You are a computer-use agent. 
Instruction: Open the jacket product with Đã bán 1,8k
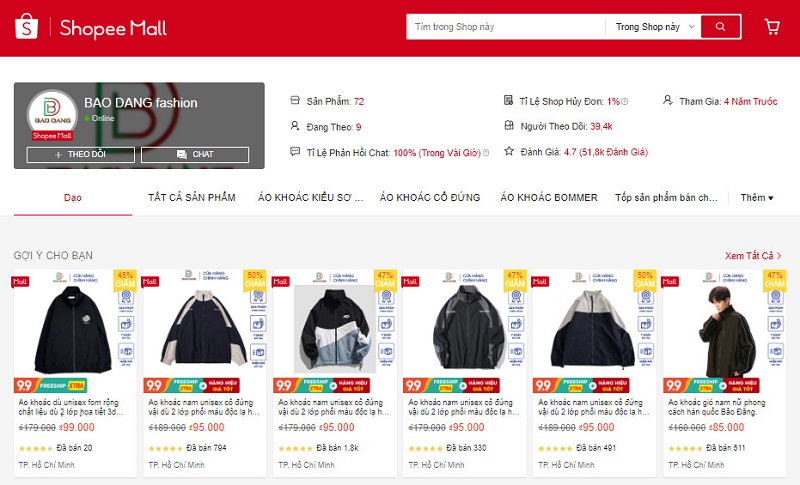pyautogui.click(x=335, y=373)
